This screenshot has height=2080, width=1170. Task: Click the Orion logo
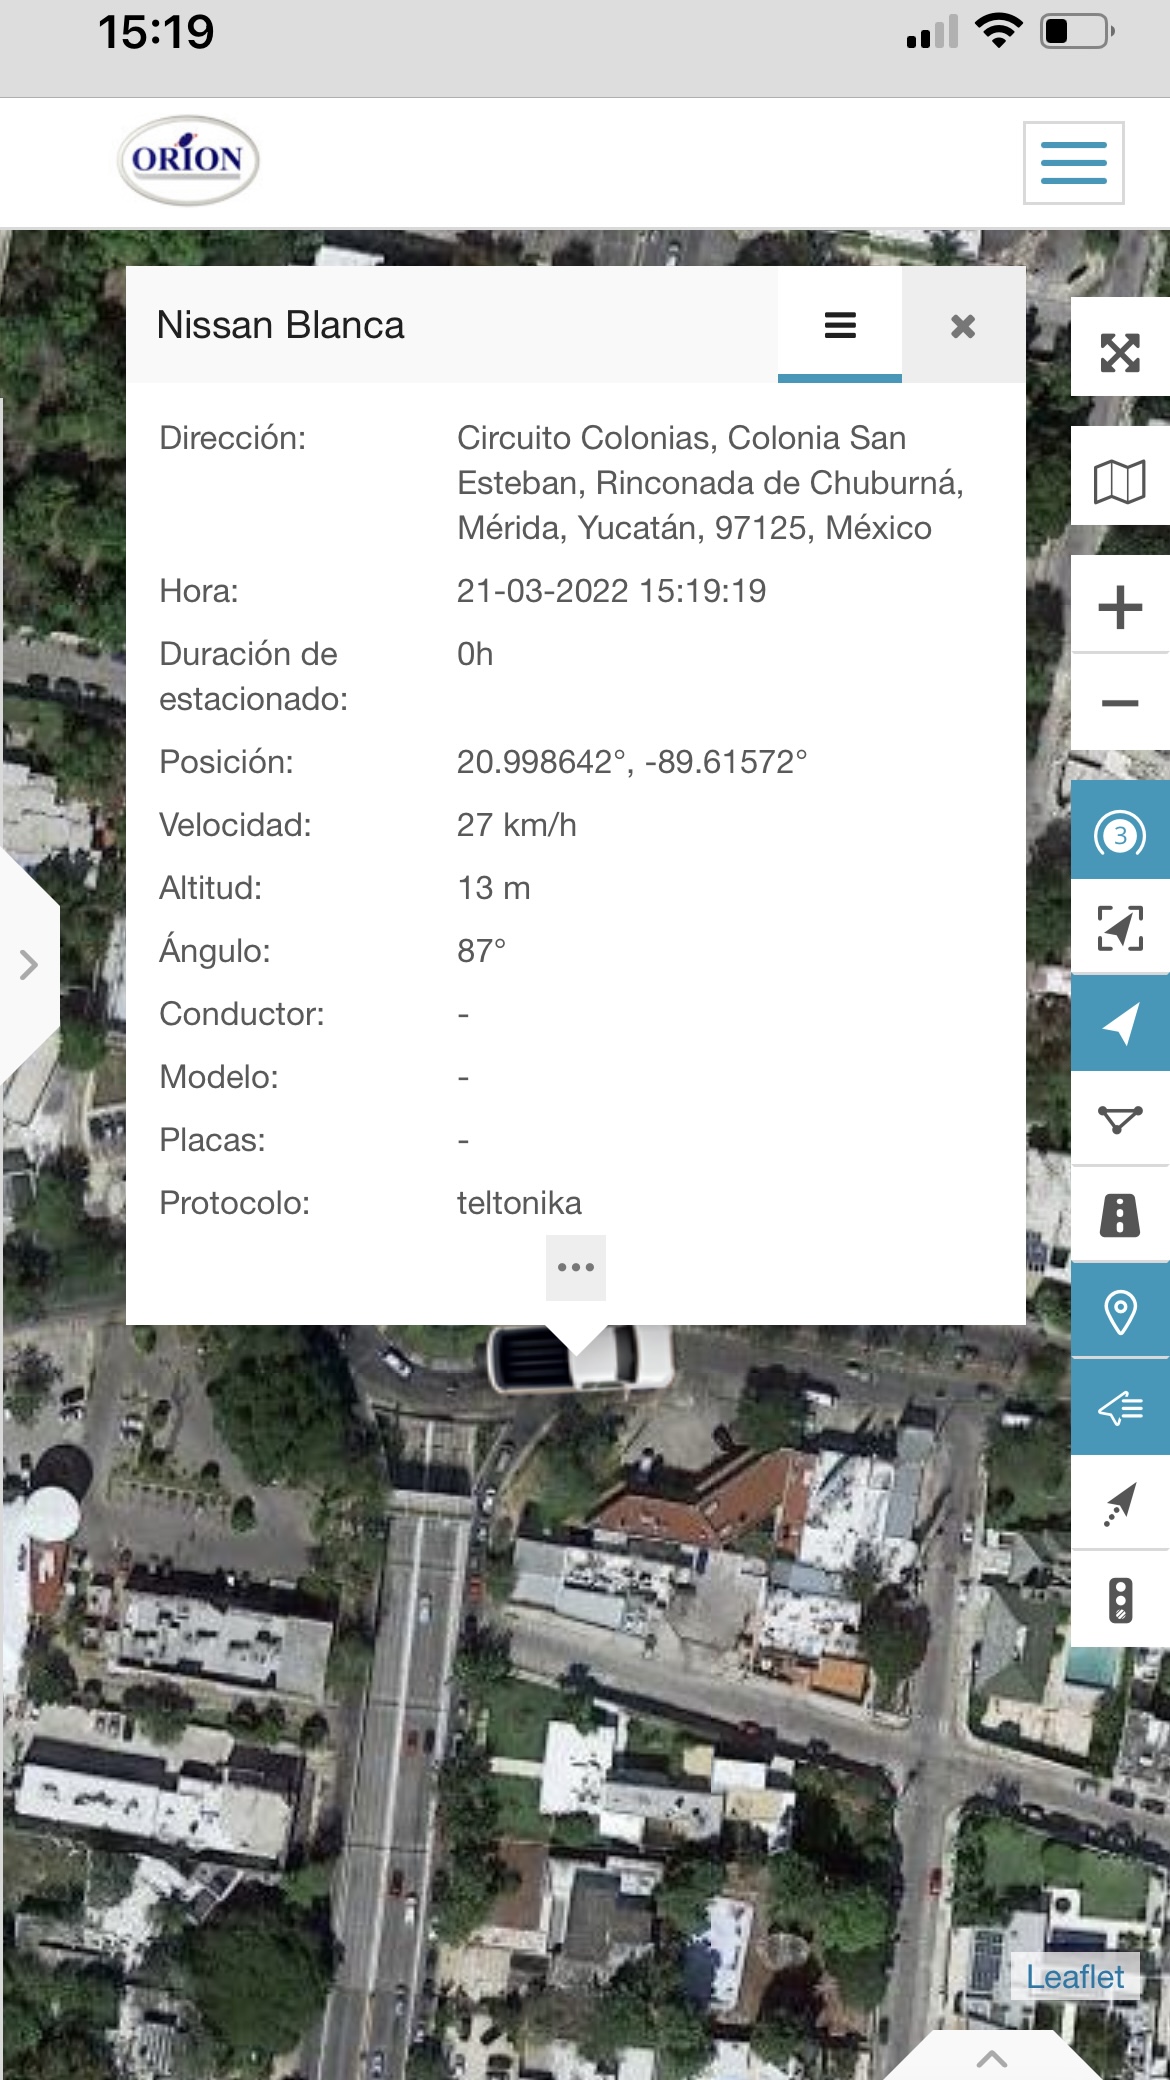pyautogui.click(x=188, y=160)
